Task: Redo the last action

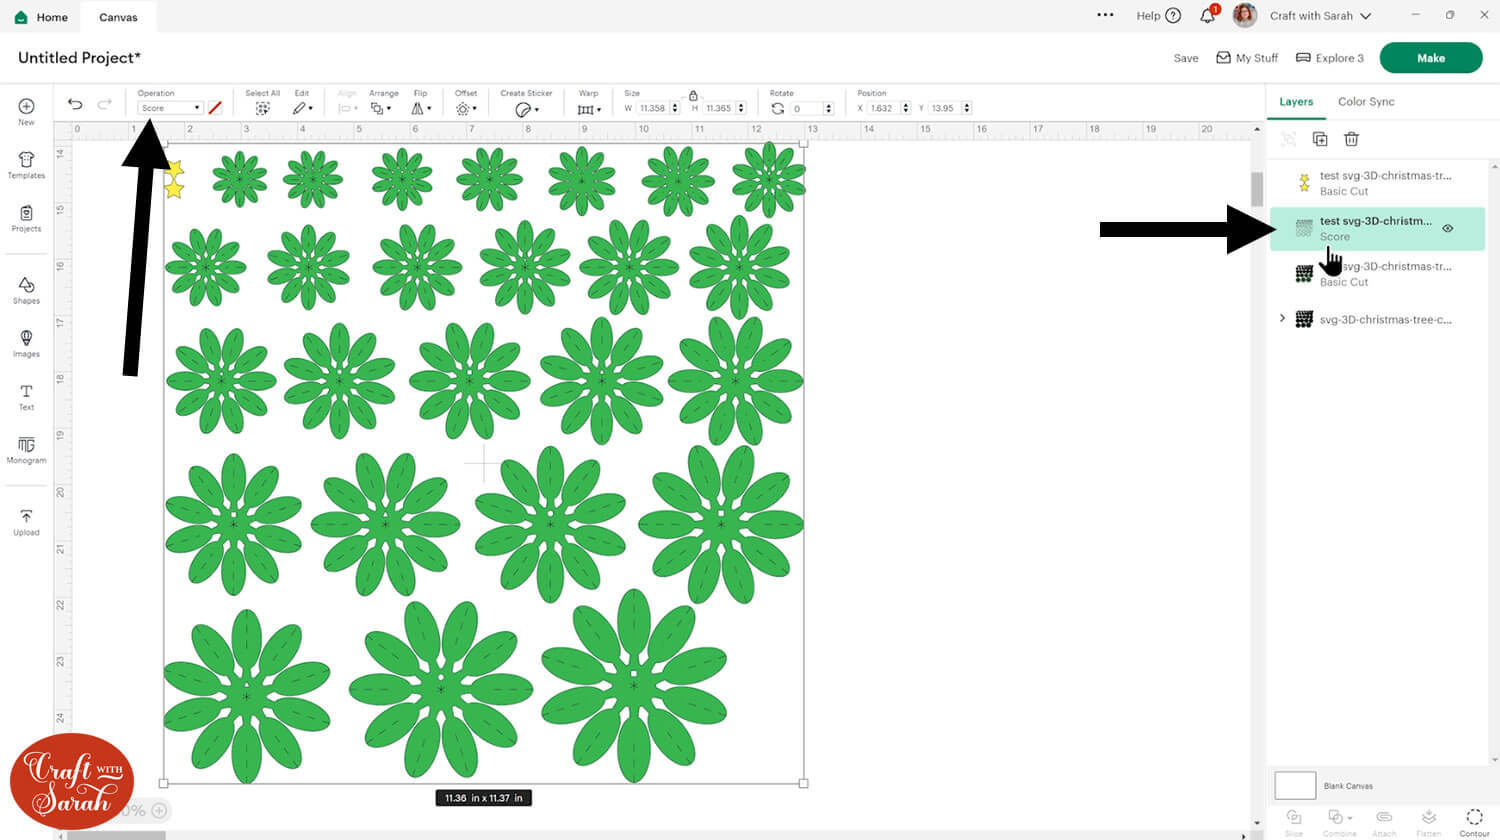Action: (104, 104)
